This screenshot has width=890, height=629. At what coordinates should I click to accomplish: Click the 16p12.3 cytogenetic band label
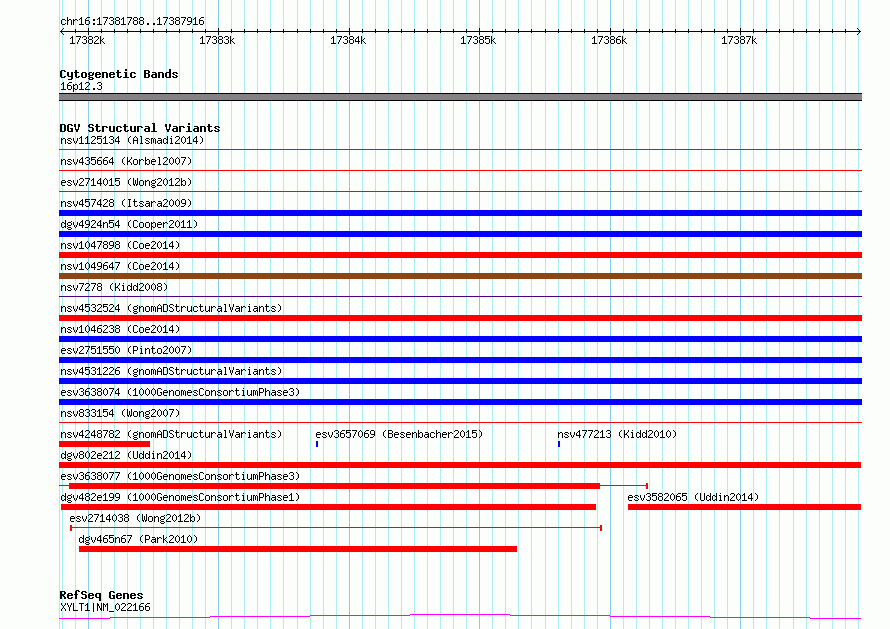pos(81,86)
